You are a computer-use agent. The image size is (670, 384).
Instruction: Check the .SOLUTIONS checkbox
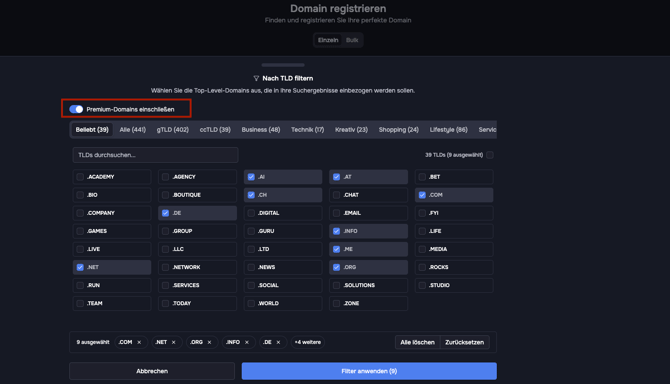337,285
